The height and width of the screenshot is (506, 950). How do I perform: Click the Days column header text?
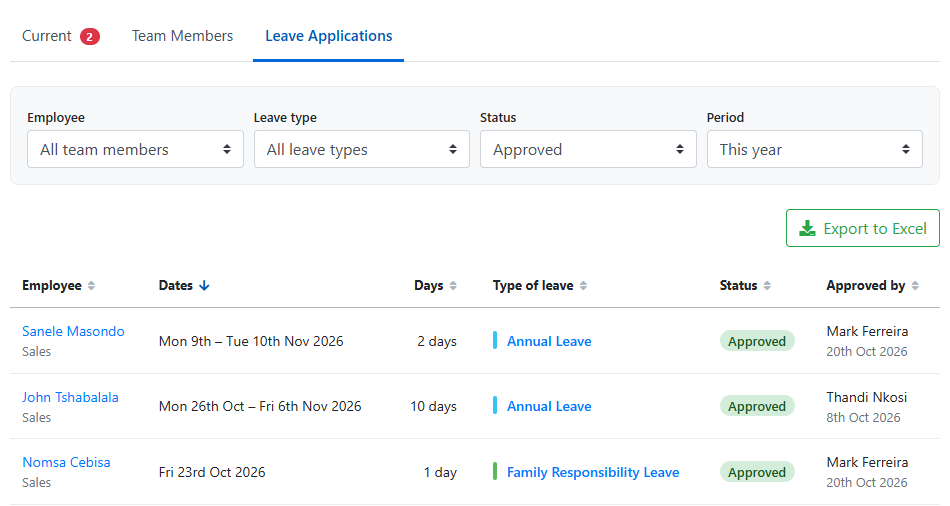coord(428,285)
